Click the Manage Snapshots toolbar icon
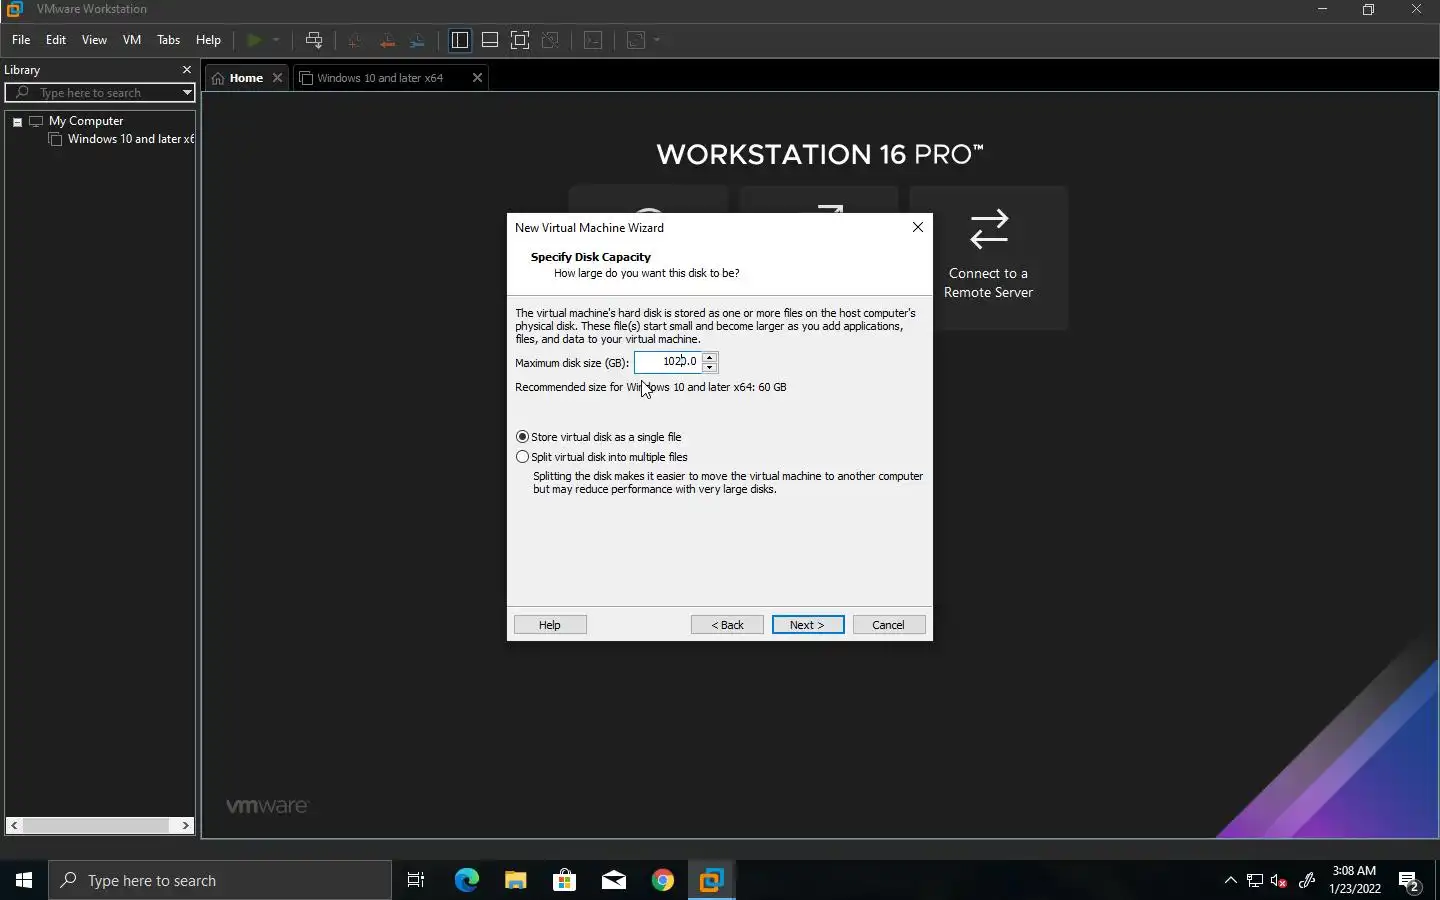This screenshot has width=1440, height=900. coord(418,40)
